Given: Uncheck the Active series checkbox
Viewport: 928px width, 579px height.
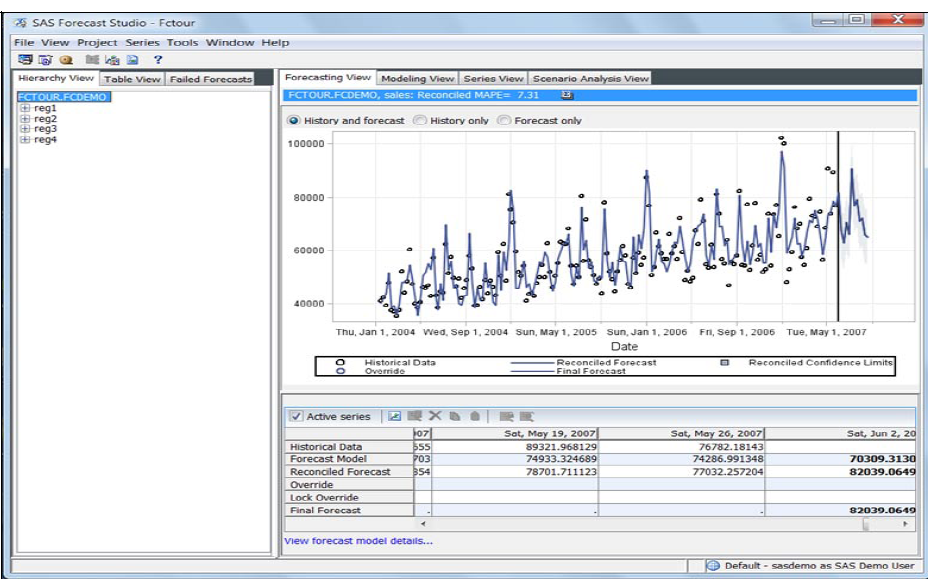Looking at the screenshot, I should point(296,417).
